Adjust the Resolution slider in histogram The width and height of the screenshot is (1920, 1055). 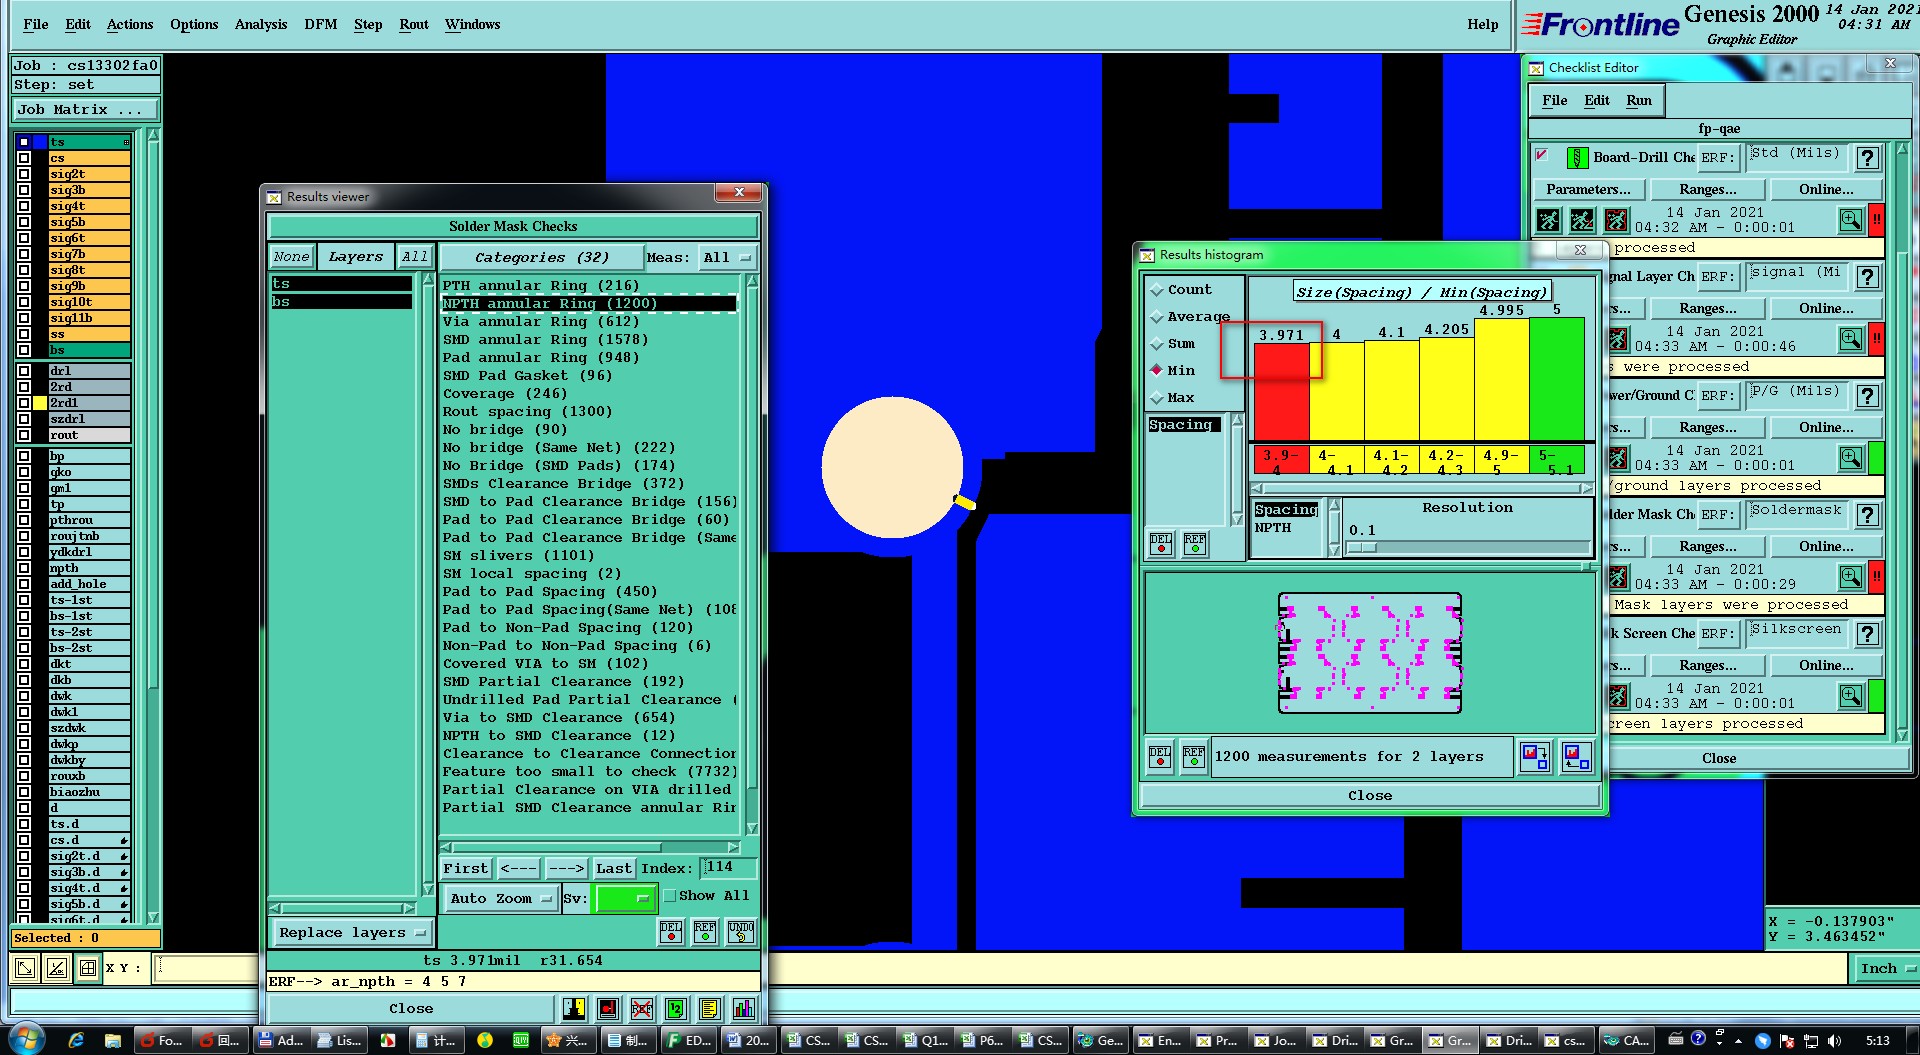[x=1362, y=547]
